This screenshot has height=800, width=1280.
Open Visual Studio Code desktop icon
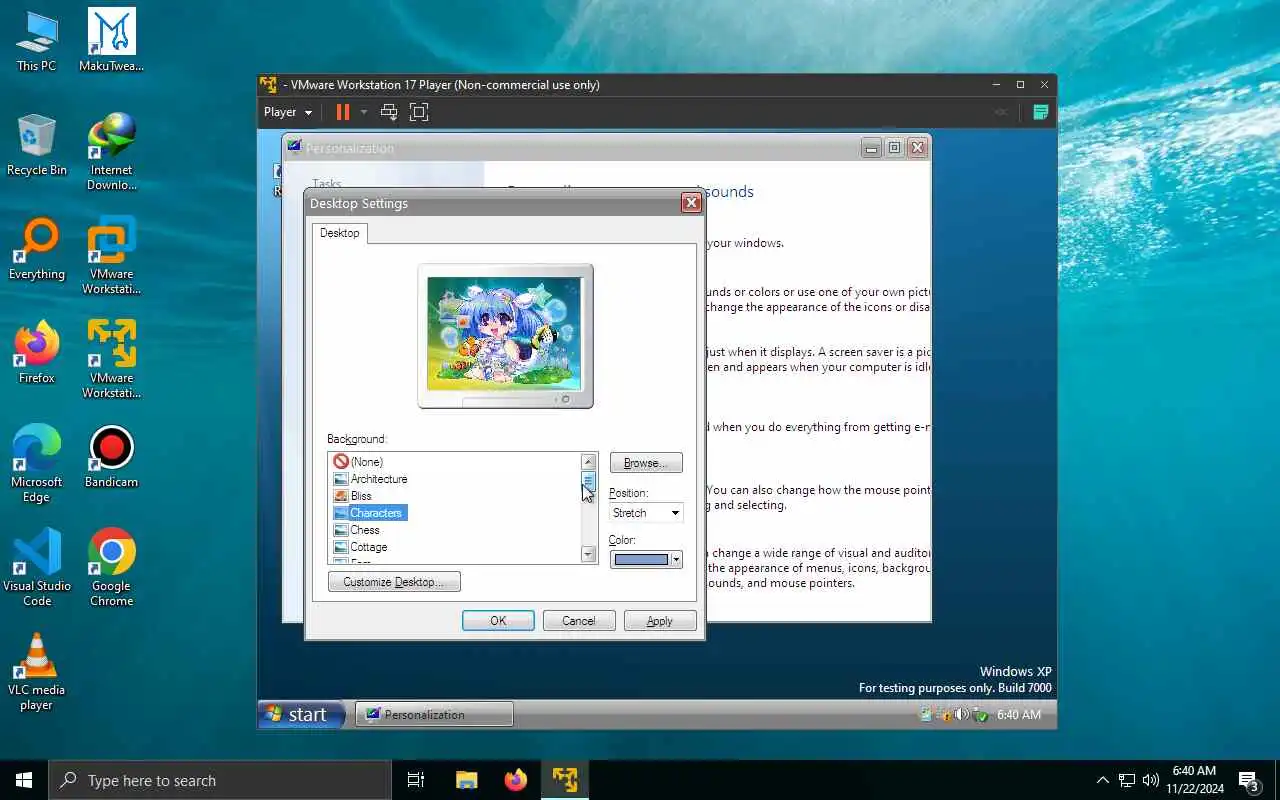(37, 568)
